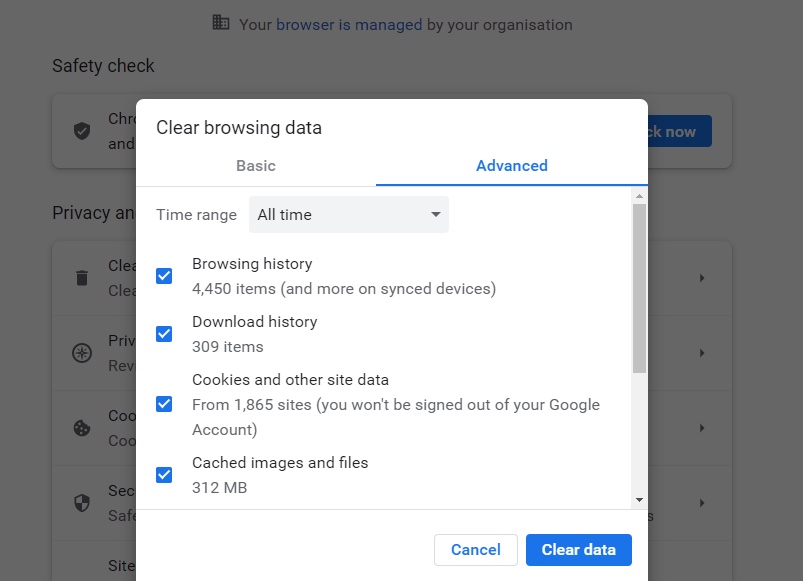Switch to the Basic tab
The image size is (803, 581).
tap(256, 166)
